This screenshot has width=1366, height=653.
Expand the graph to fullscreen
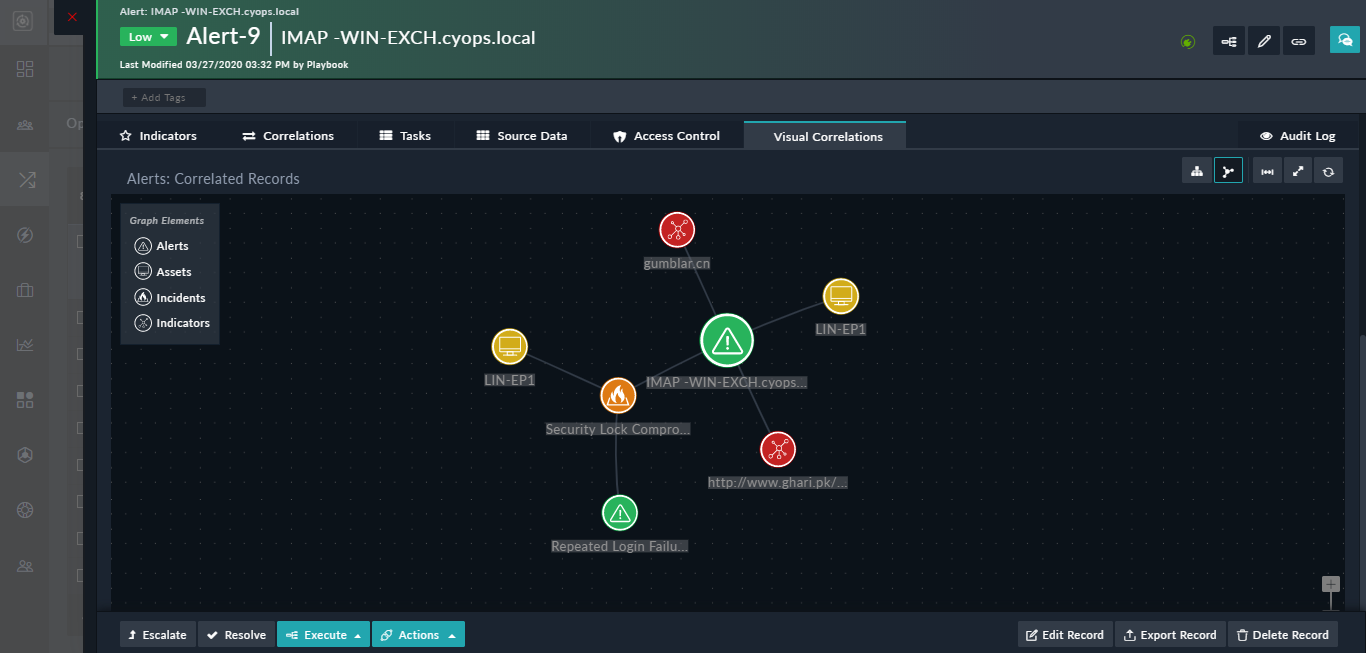[x=1297, y=170]
